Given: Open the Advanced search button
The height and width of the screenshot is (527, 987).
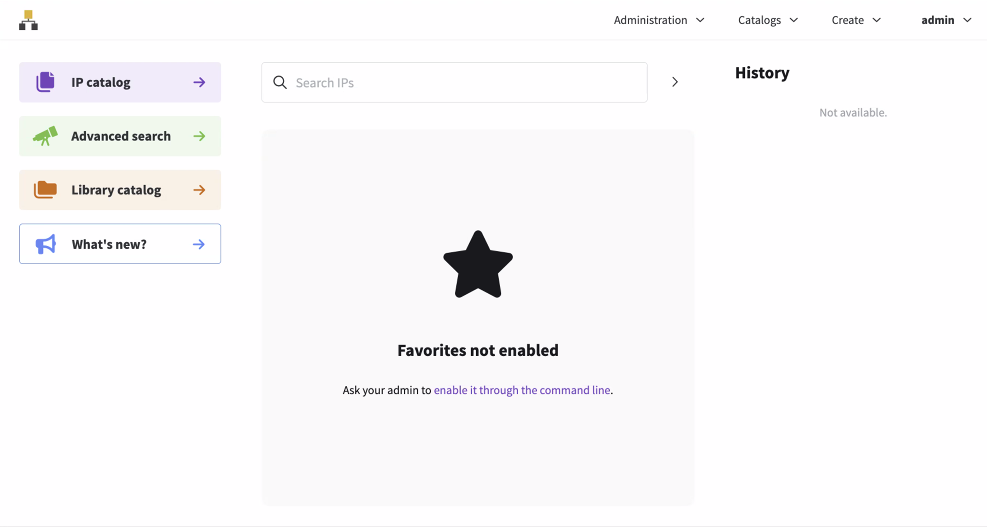Looking at the screenshot, I should (121, 136).
